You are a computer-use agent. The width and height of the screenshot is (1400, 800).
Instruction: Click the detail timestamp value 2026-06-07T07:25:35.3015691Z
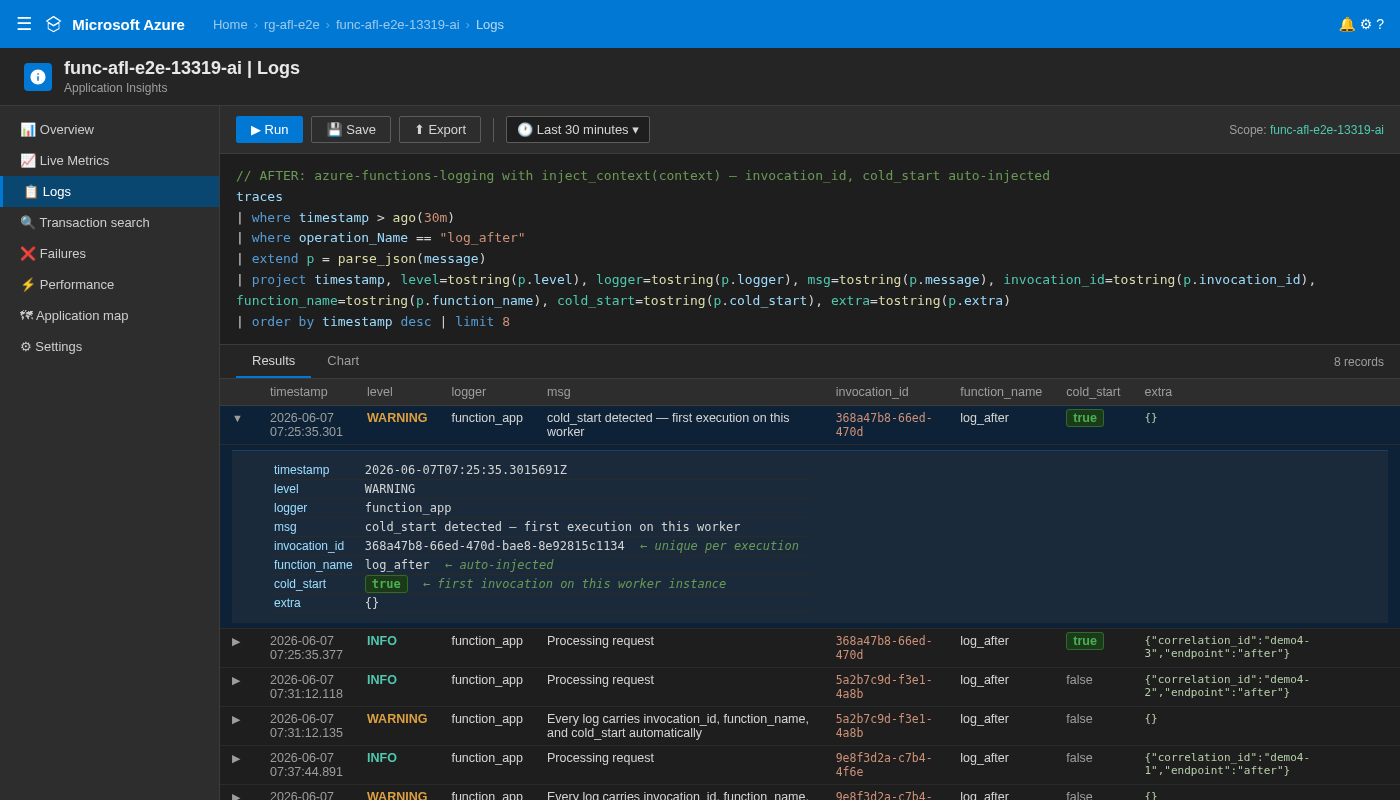pyautogui.click(x=466, y=470)
